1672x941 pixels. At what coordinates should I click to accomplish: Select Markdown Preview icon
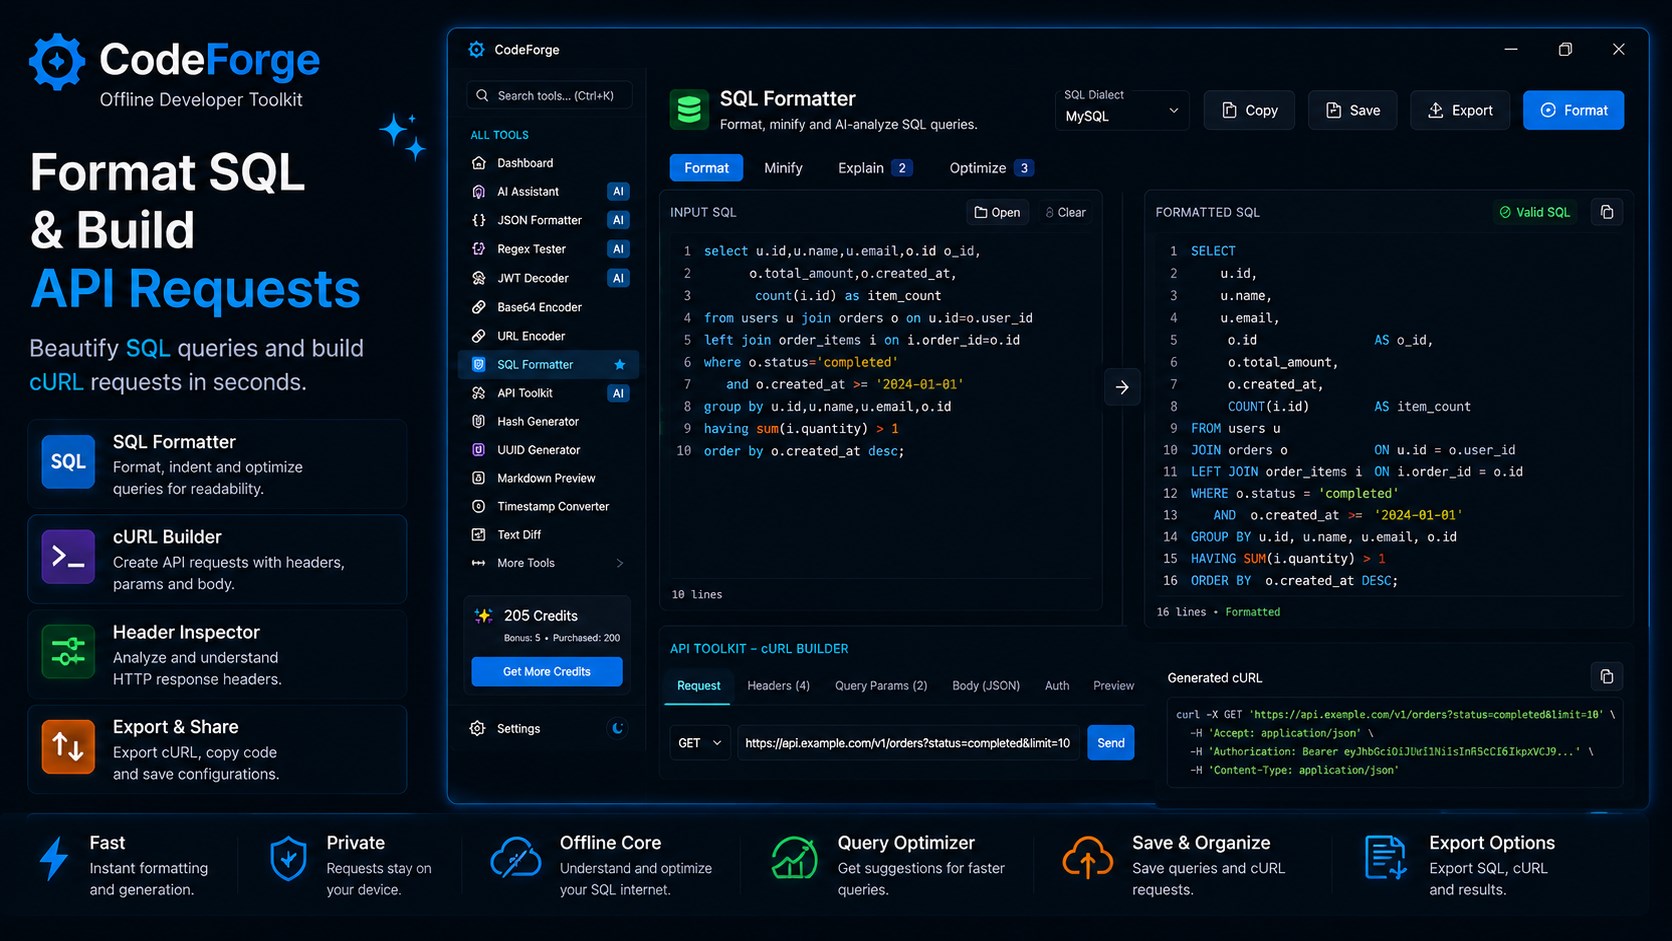pyautogui.click(x=479, y=478)
